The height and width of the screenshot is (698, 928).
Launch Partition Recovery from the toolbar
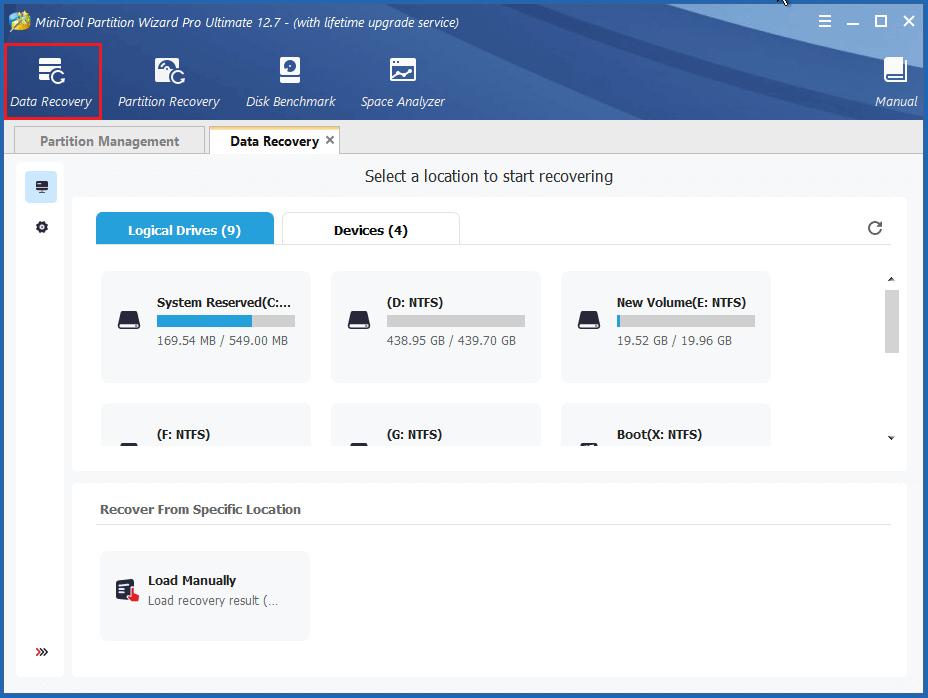pos(169,82)
